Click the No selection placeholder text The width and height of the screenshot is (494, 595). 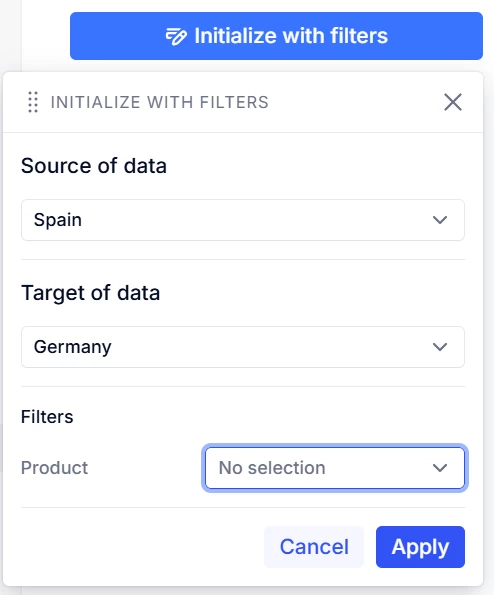(x=272, y=468)
